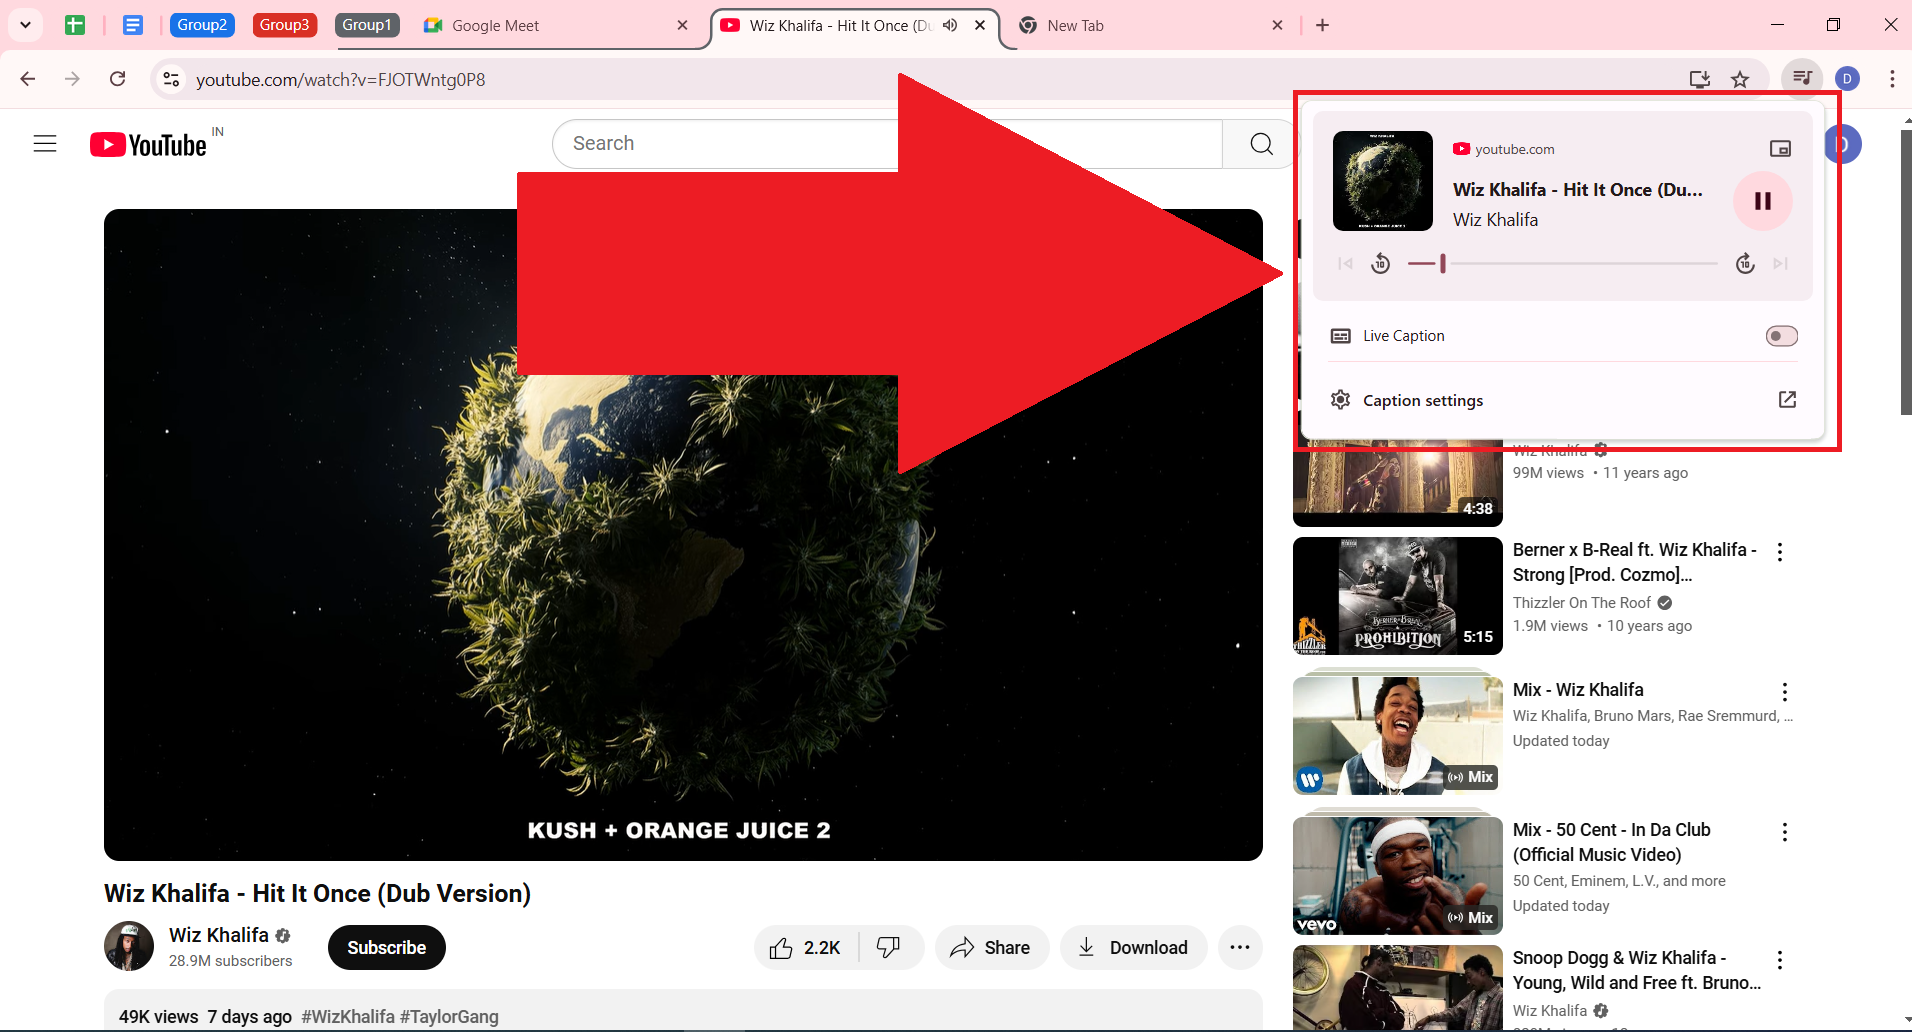Image resolution: width=1912 pixels, height=1032 pixels.
Task: Open the YouTube hamburger guide menu
Action: coord(45,144)
